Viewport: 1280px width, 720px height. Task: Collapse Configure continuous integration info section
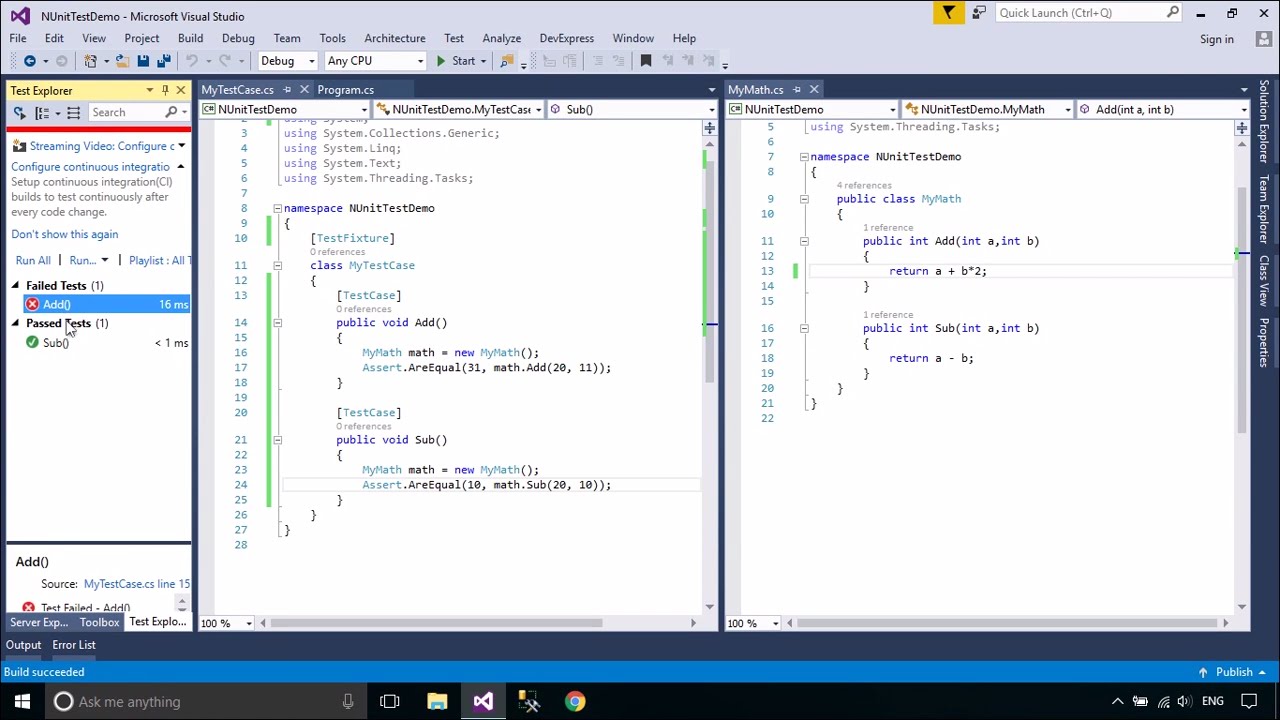pyautogui.click(x=180, y=167)
